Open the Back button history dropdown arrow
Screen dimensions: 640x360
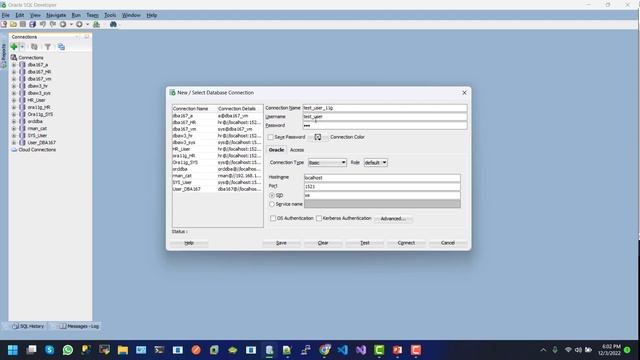tap(71, 24)
